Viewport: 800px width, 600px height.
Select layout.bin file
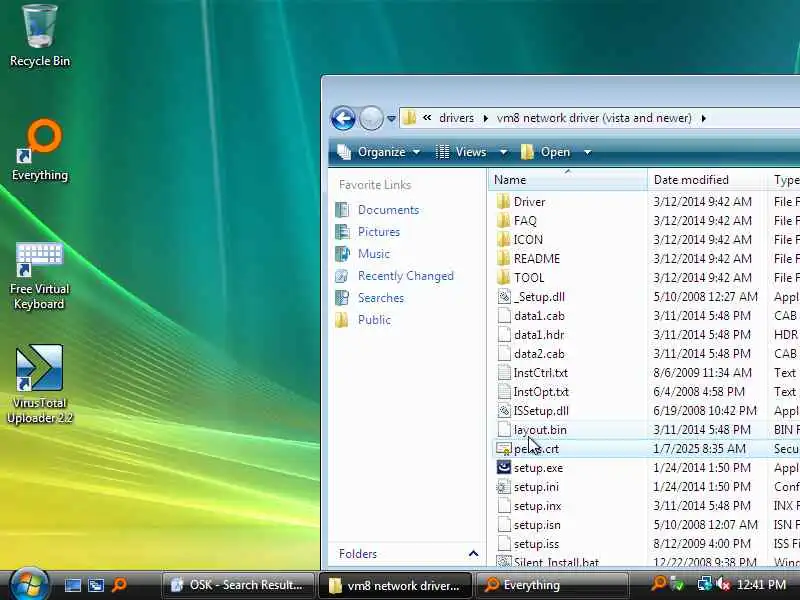click(x=540, y=430)
